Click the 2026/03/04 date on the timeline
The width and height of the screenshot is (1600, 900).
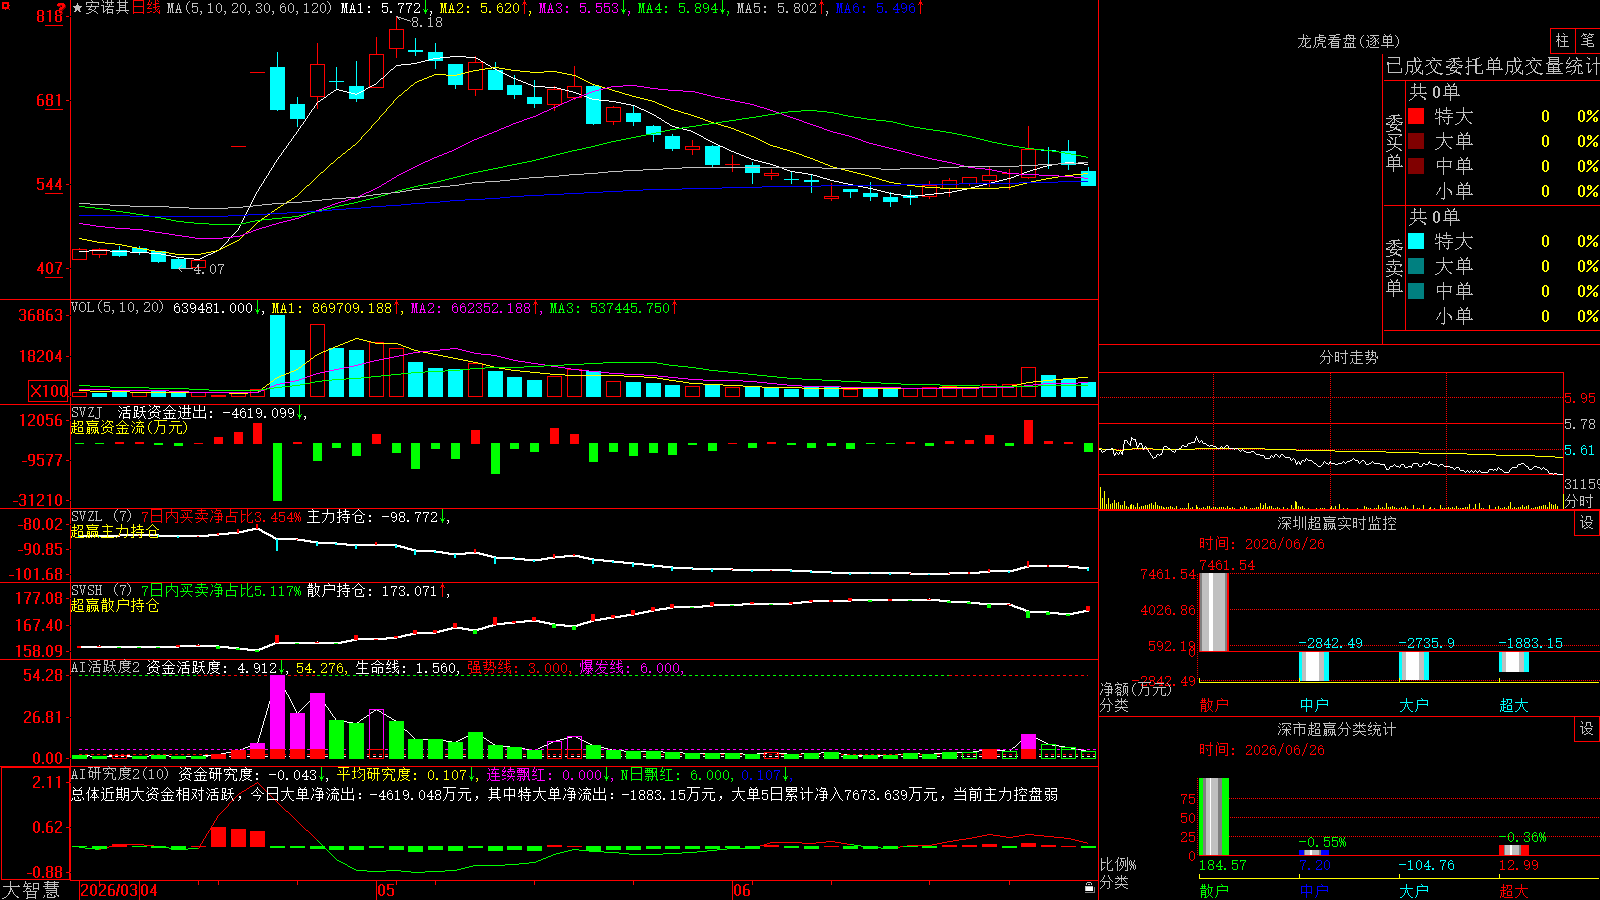119,890
